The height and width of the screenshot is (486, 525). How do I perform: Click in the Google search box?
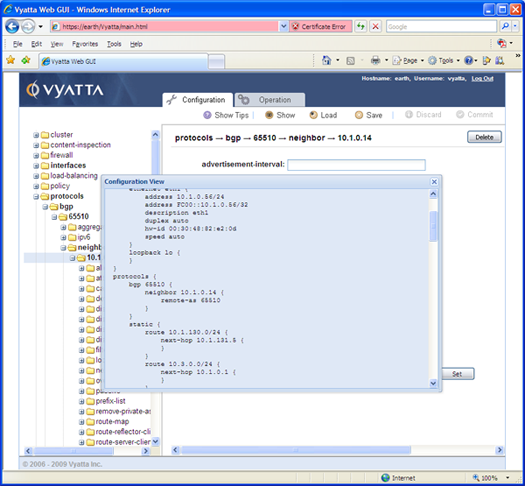[441, 26]
